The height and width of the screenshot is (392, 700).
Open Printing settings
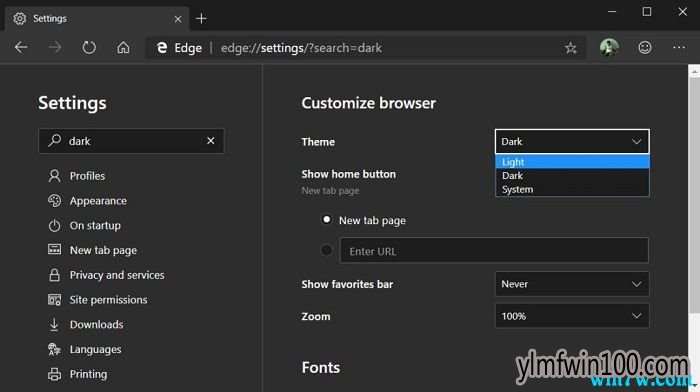coord(88,374)
